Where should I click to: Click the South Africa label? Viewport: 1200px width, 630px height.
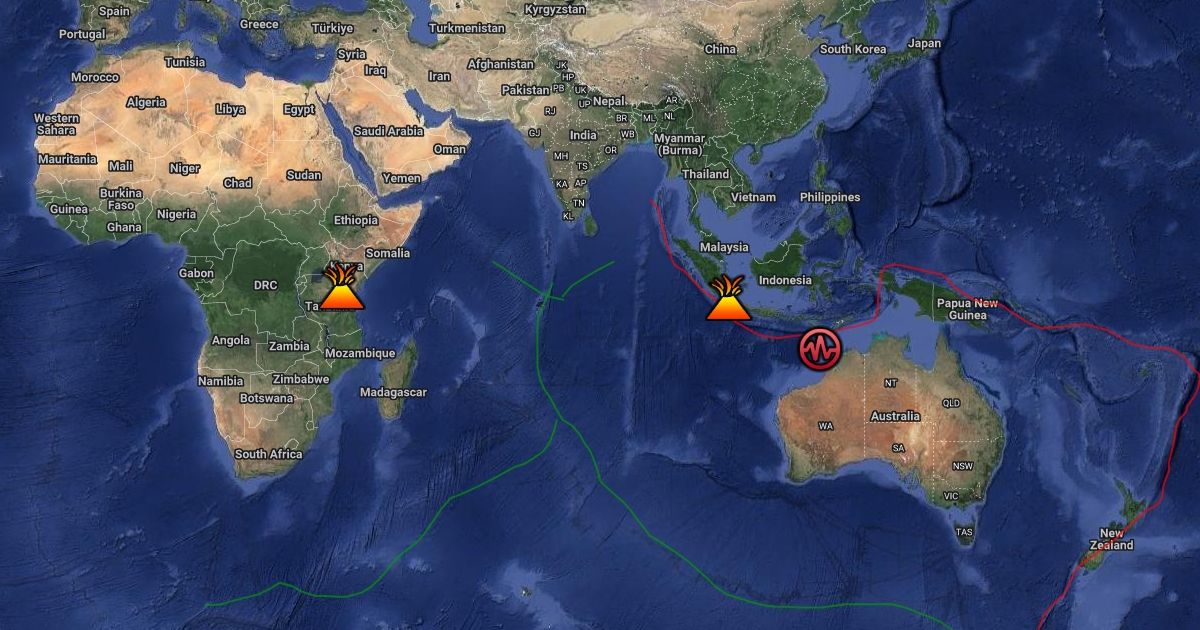click(x=268, y=454)
